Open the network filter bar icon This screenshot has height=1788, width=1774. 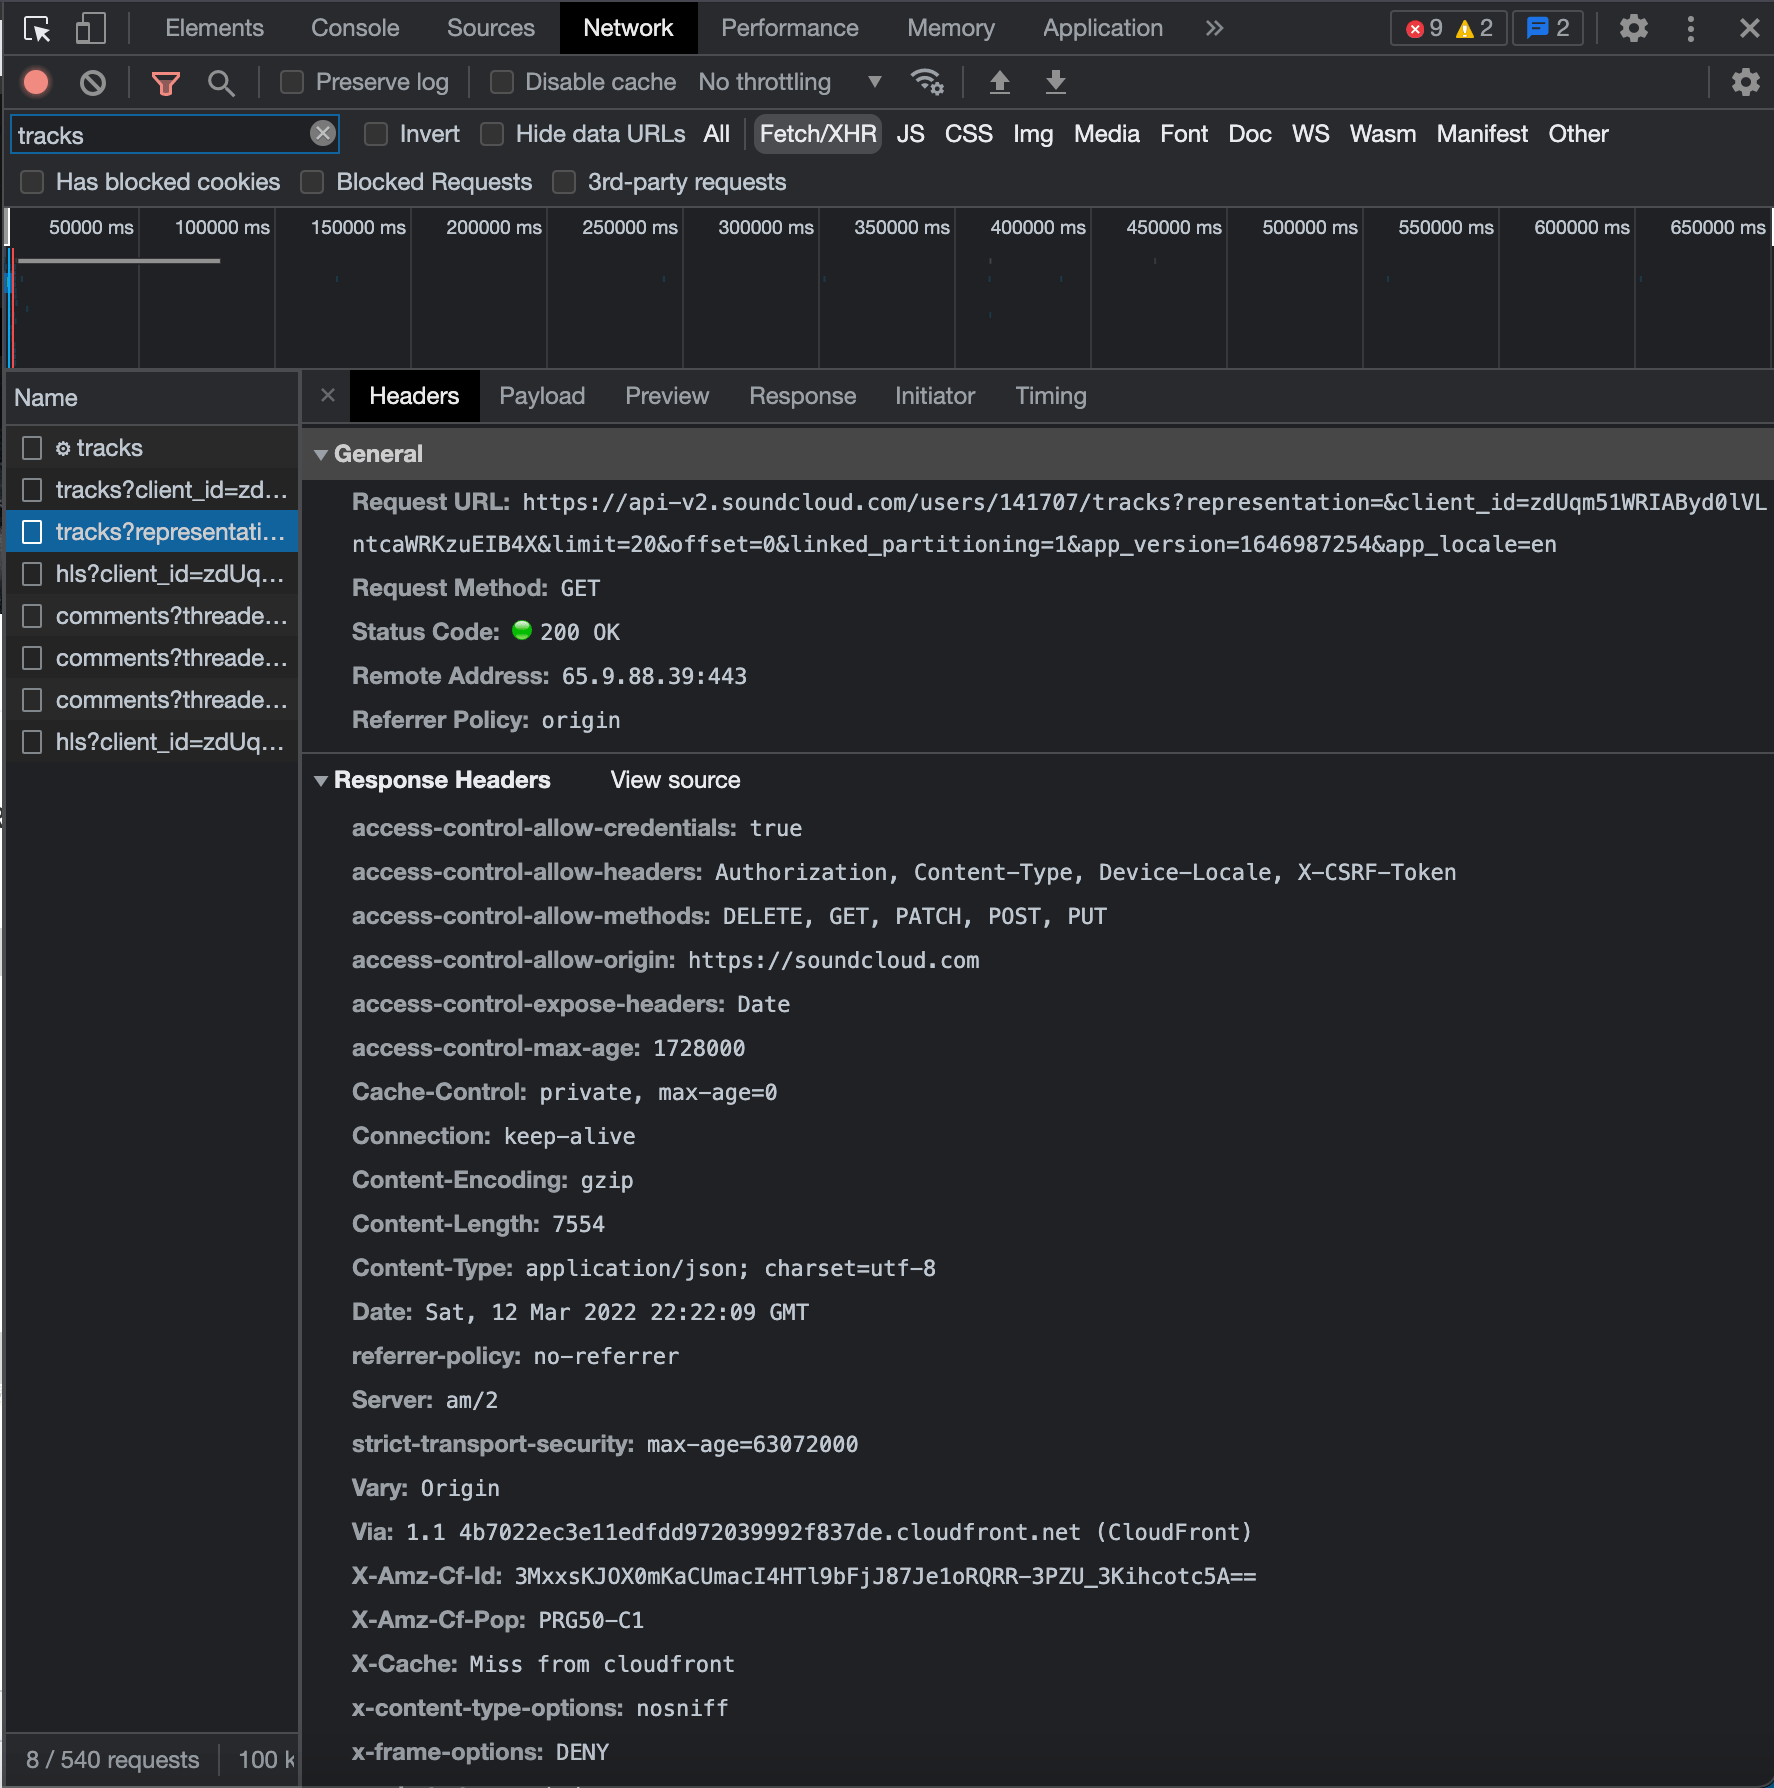click(165, 82)
